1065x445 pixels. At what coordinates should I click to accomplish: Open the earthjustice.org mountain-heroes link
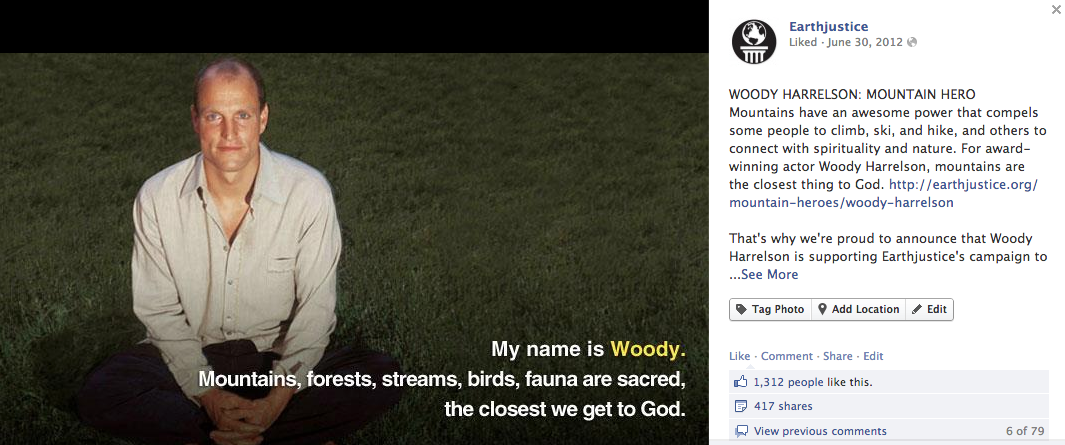point(884,194)
